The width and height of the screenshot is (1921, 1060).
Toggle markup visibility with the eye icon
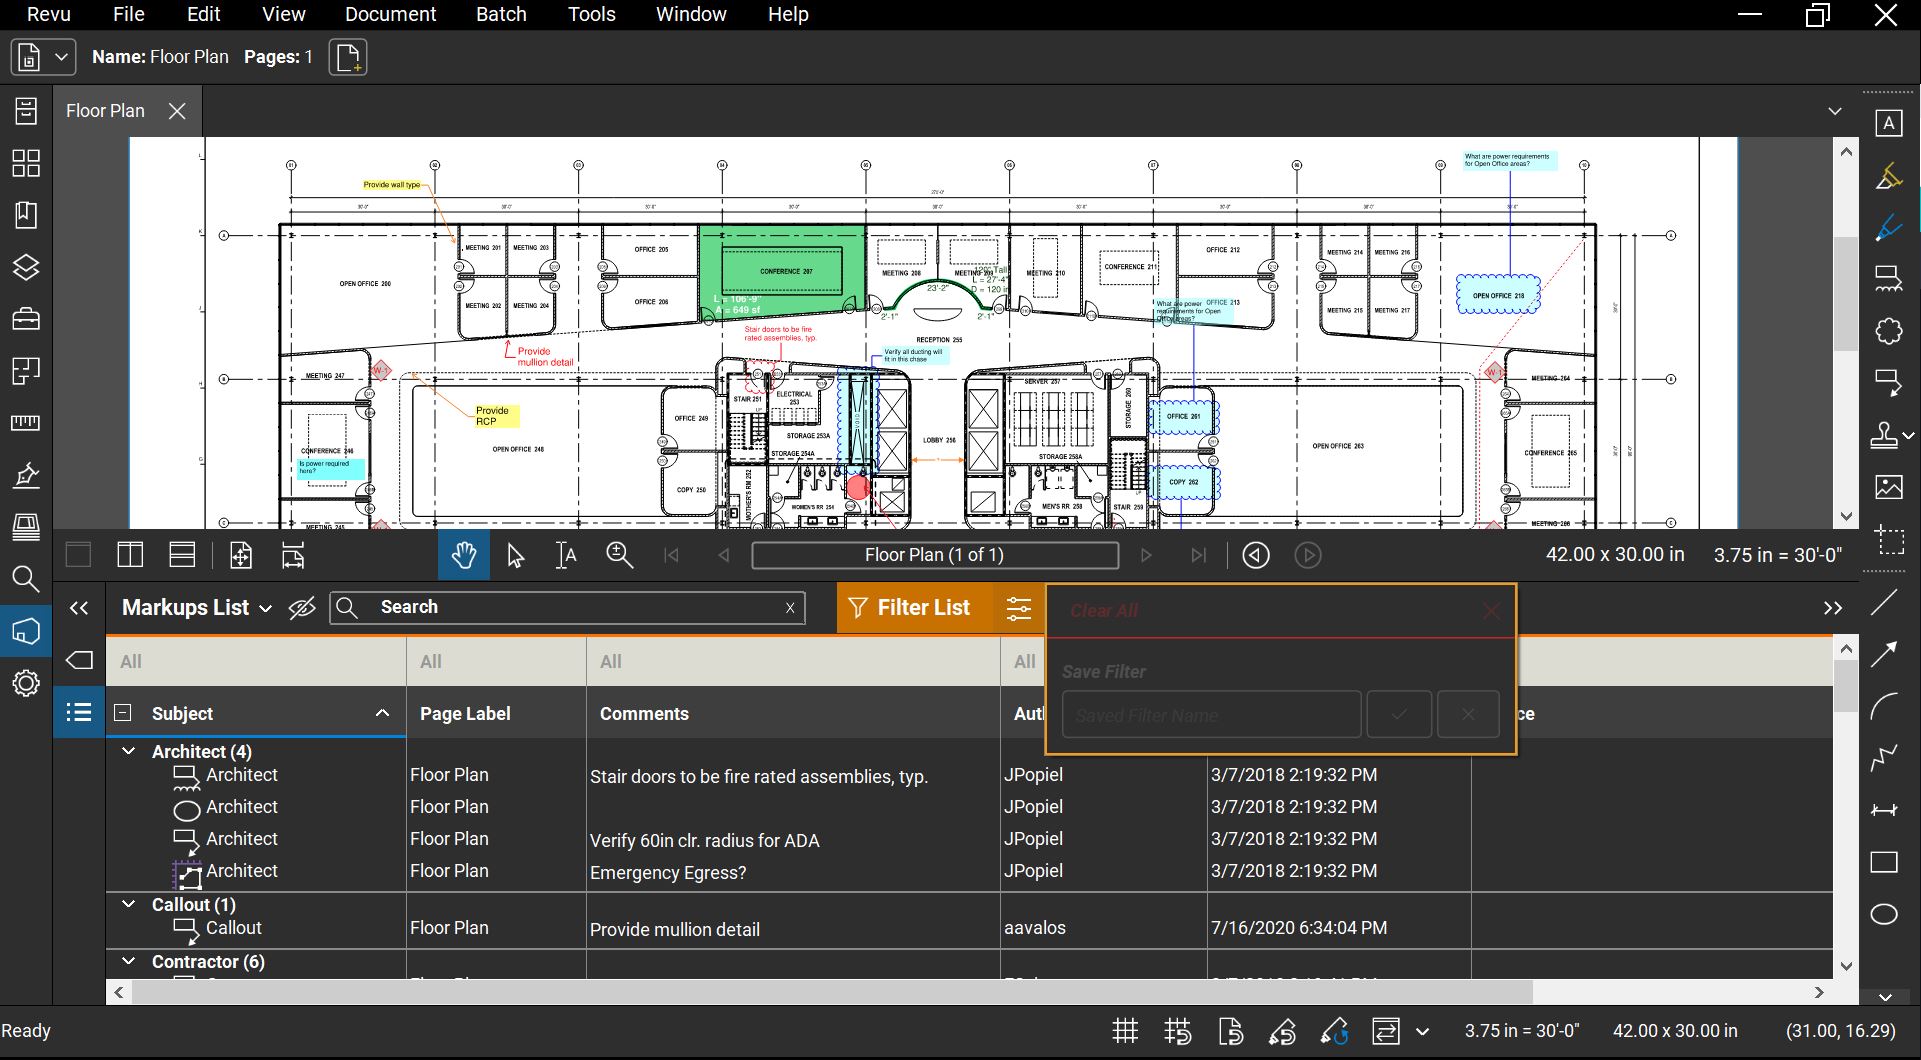pyautogui.click(x=302, y=607)
